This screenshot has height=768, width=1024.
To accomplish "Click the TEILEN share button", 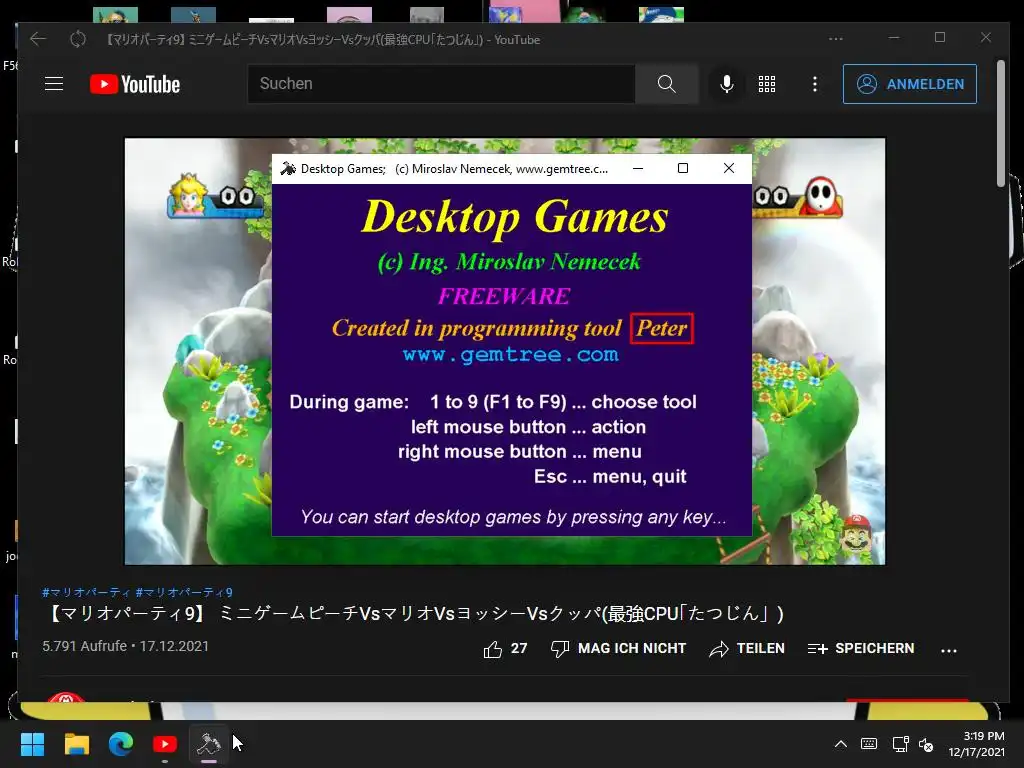I will (x=747, y=648).
